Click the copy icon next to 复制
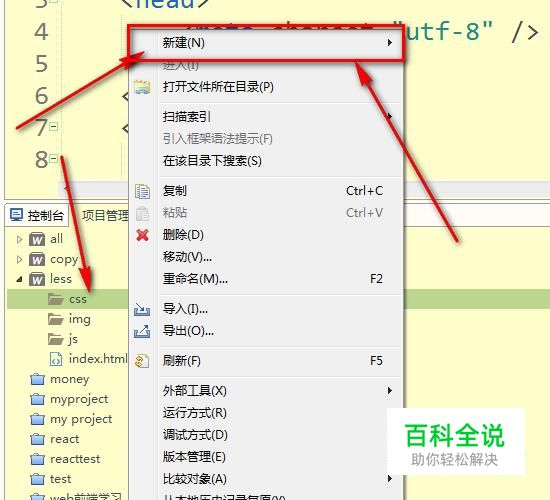 tap(142, 191)
